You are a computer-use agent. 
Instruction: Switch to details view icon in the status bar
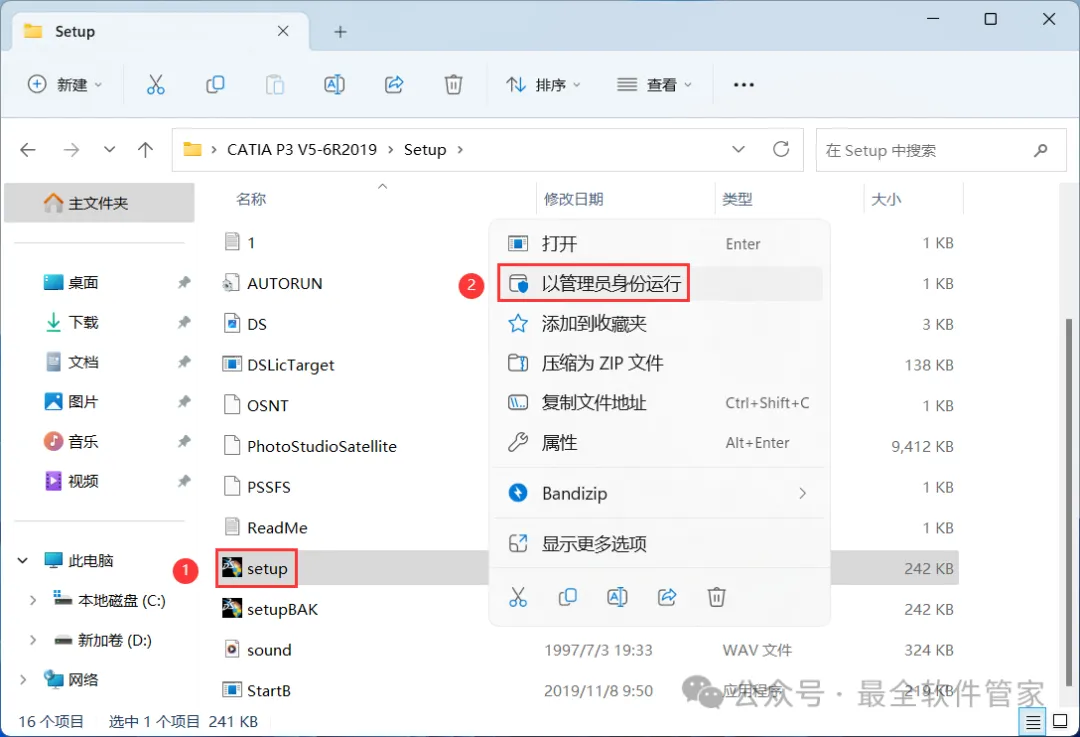[x=1033, y=722]
